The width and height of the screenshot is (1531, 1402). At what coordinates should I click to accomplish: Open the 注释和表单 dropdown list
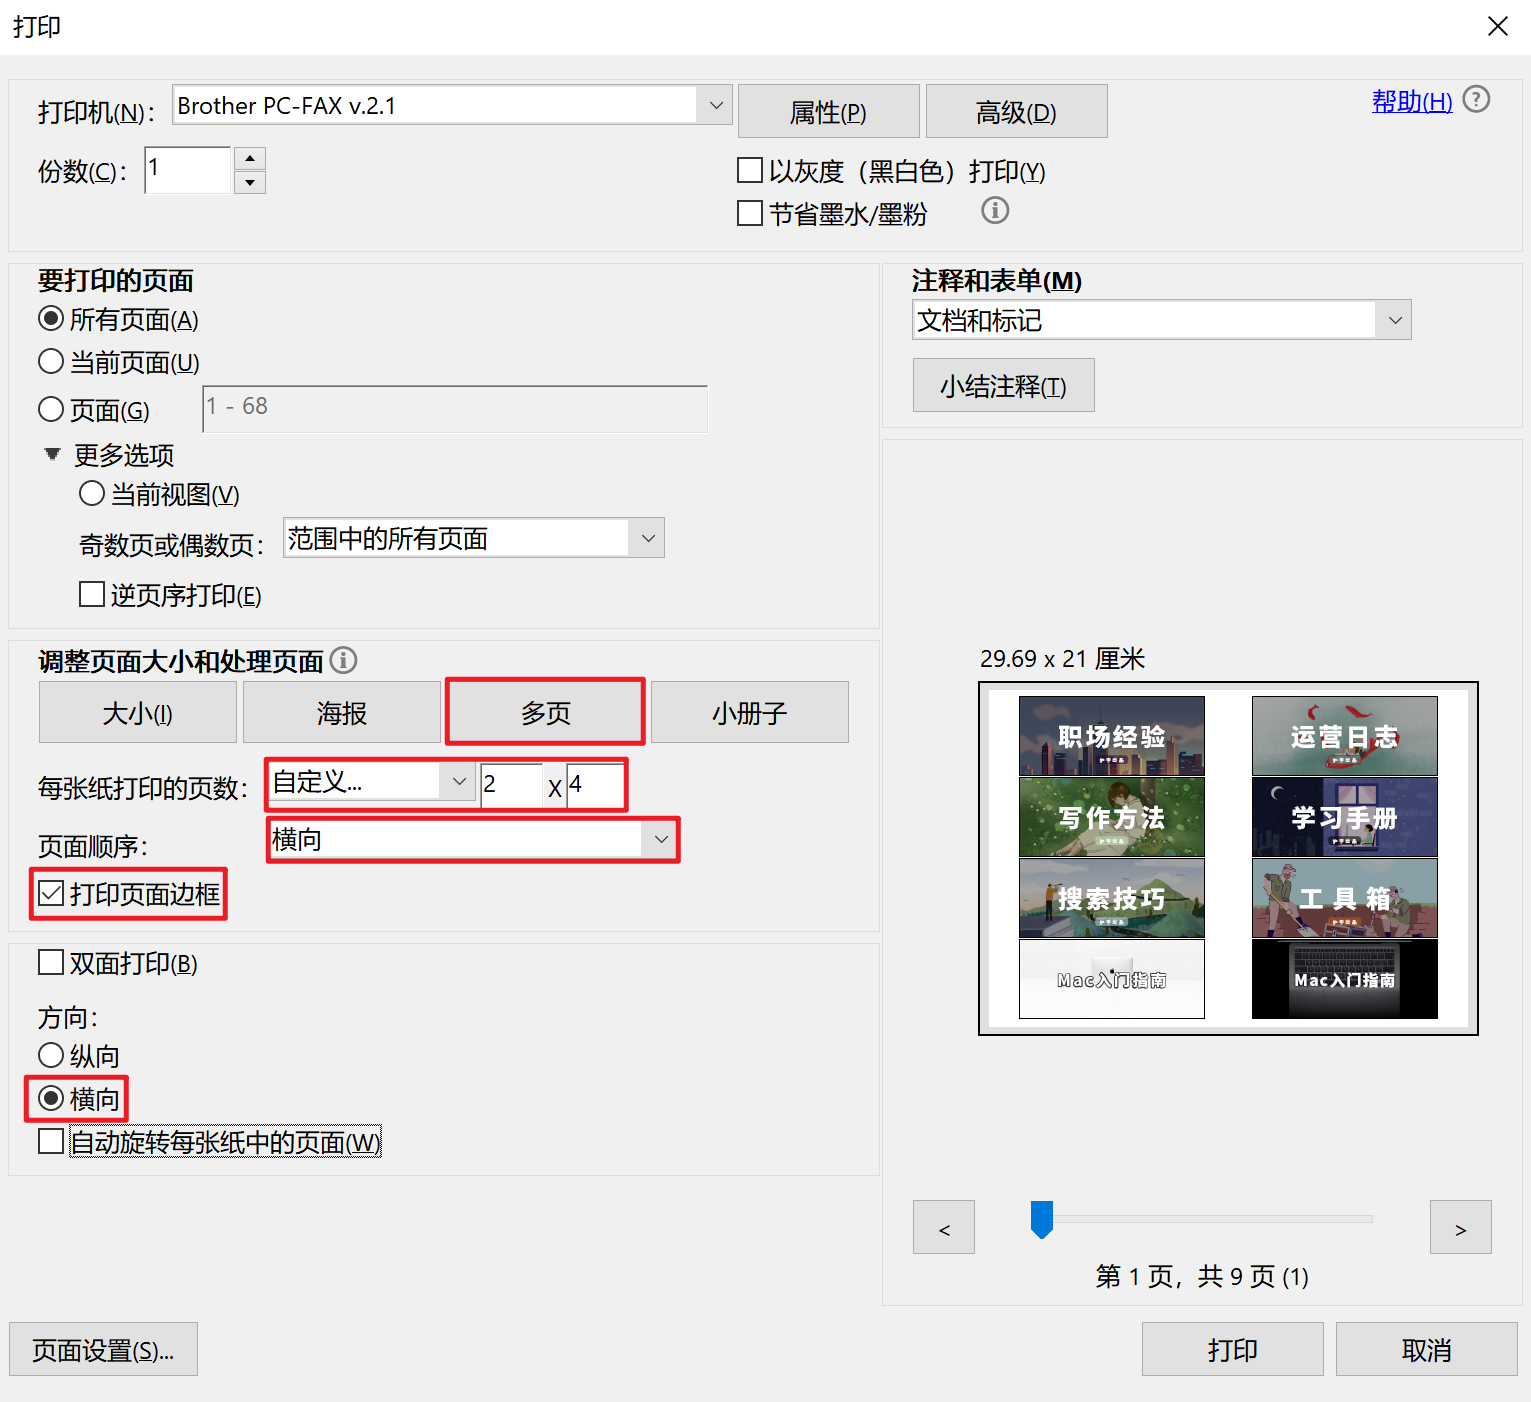point(1394,320)
